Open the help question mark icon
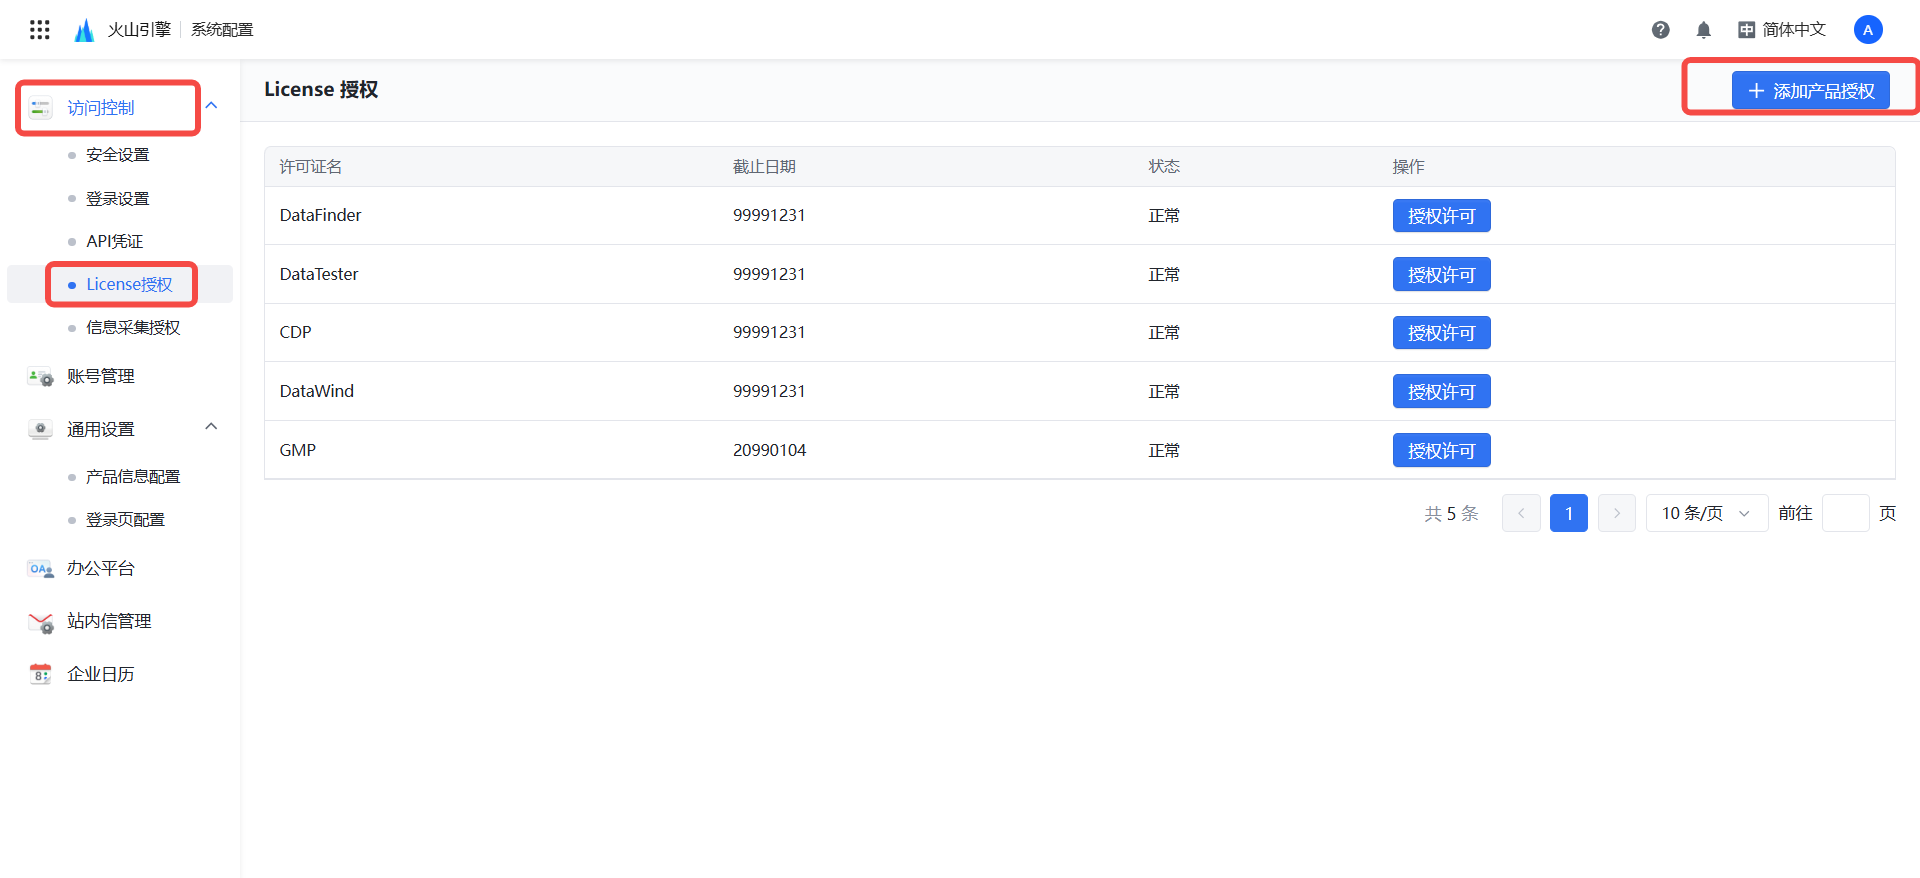The image size is (1920, 878). pyautogui.click(x=1660, y=30)
